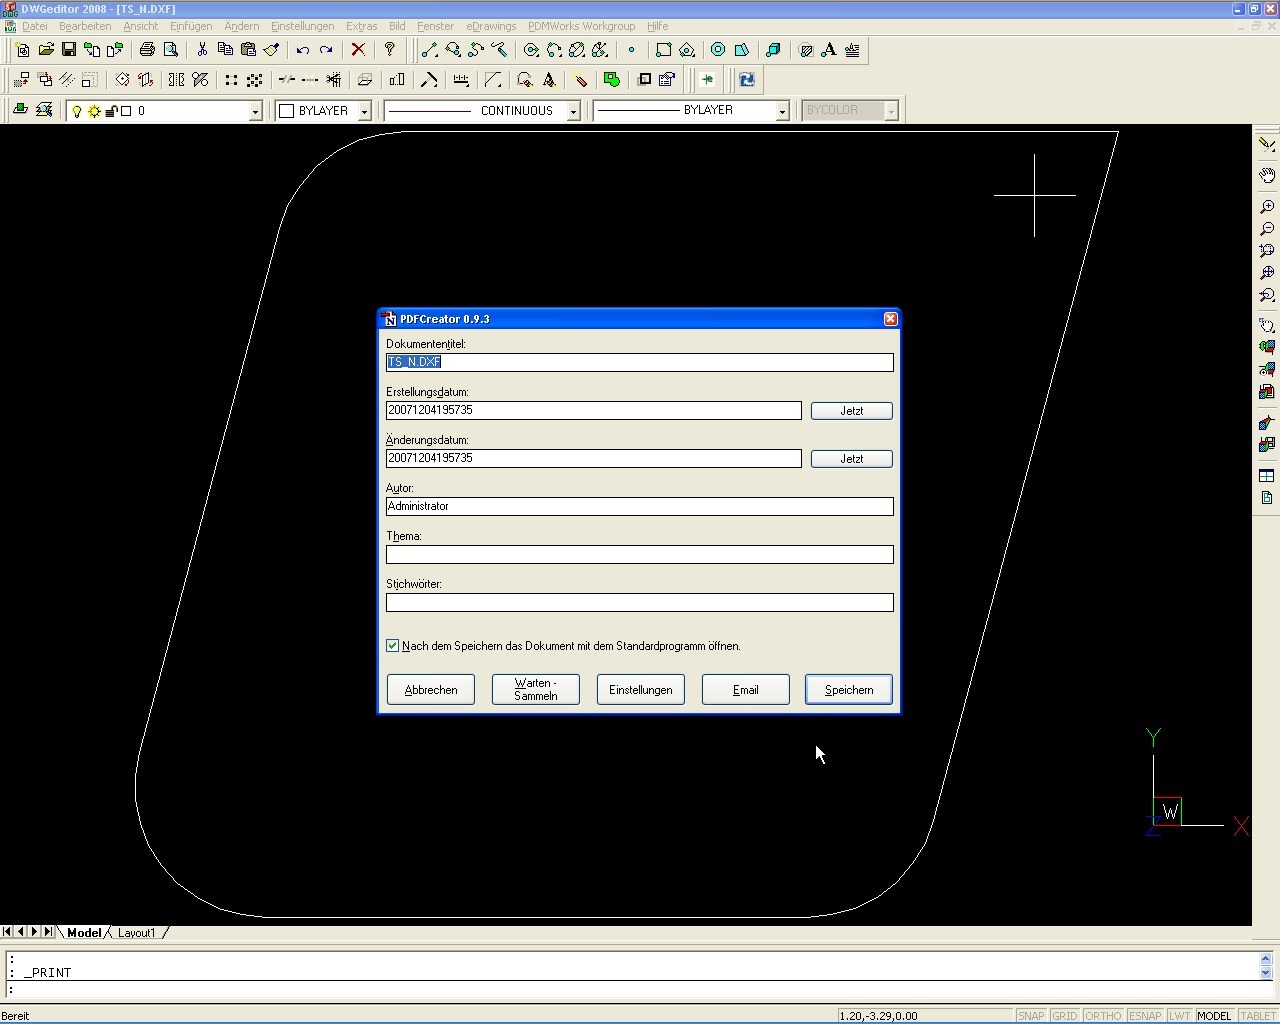
Task: Save the drawing with the floppy icon
Action: coord(69,50)
